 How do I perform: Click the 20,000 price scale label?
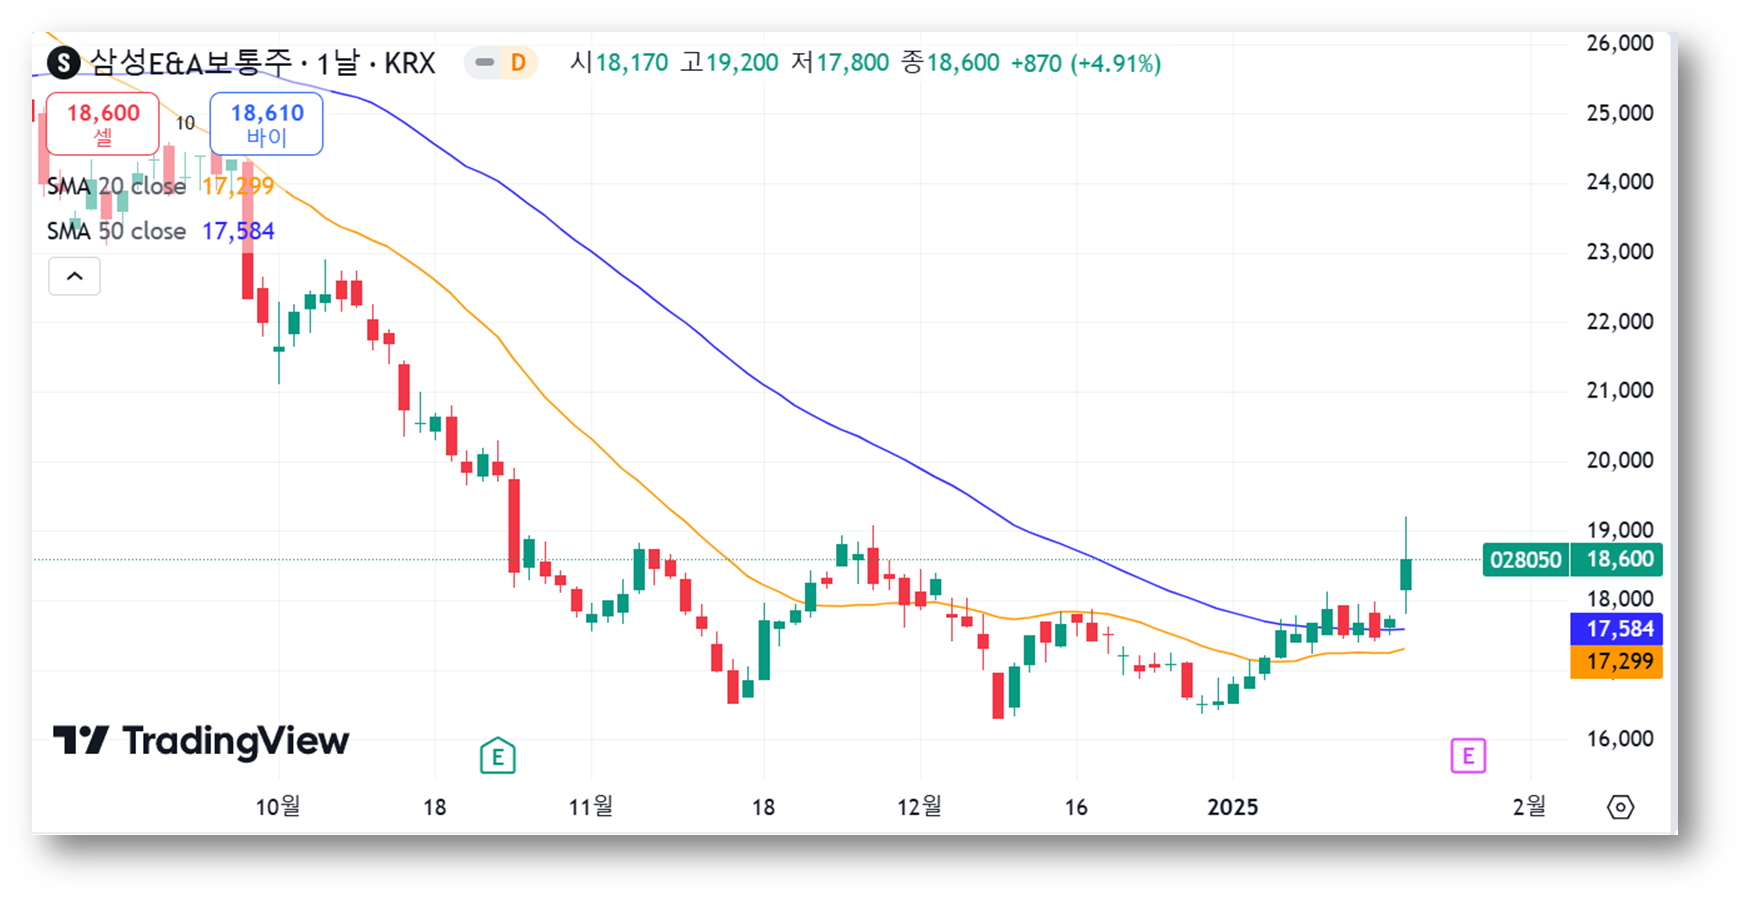(x=1620, y=460)
